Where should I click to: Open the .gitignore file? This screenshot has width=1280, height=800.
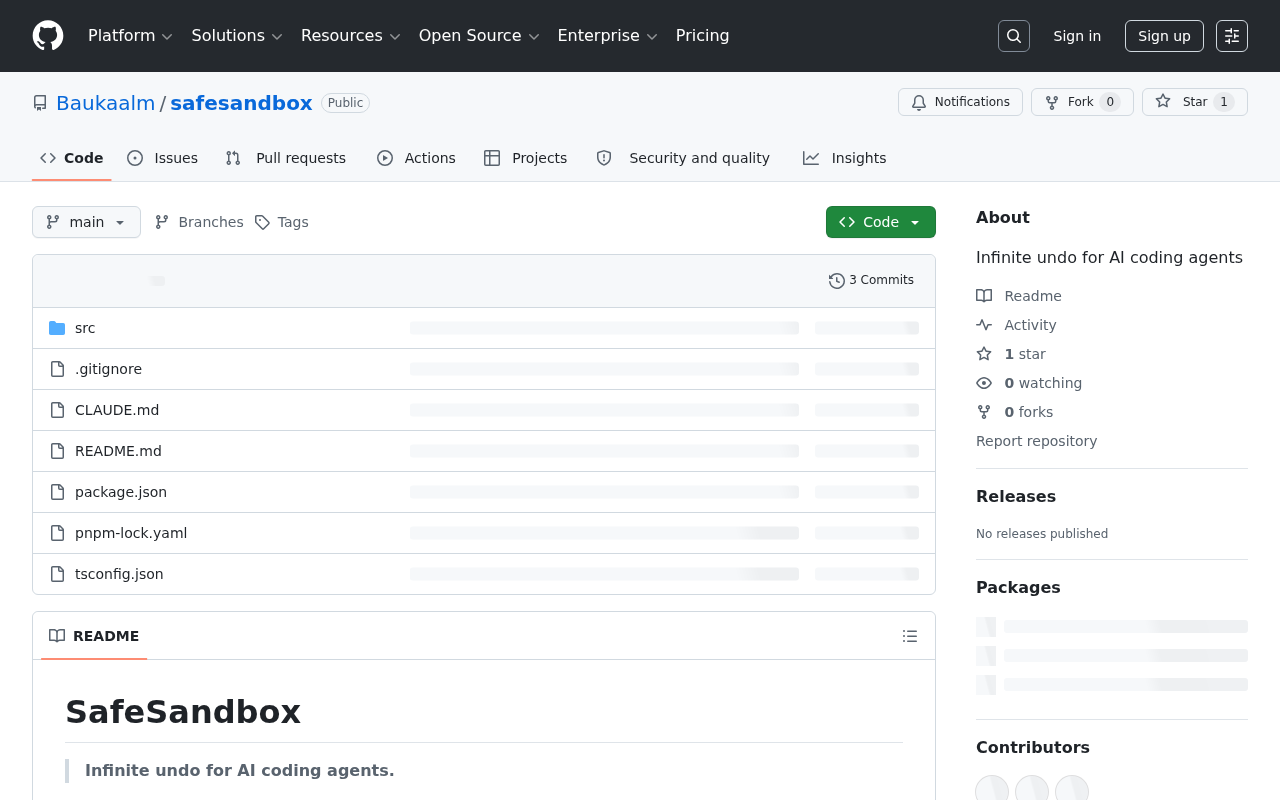click(x=108, y=369)
